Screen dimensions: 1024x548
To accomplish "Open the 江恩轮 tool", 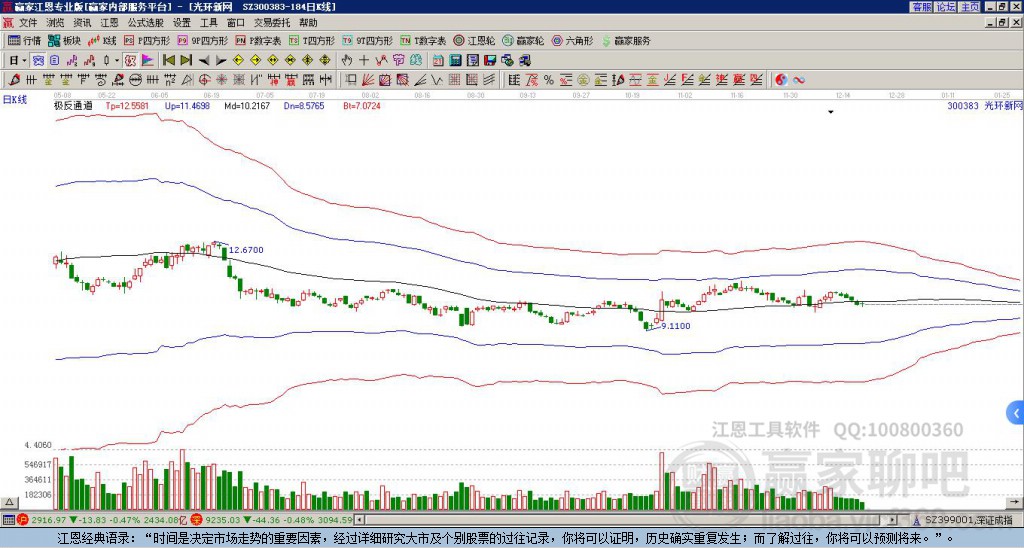I will 475,40.
